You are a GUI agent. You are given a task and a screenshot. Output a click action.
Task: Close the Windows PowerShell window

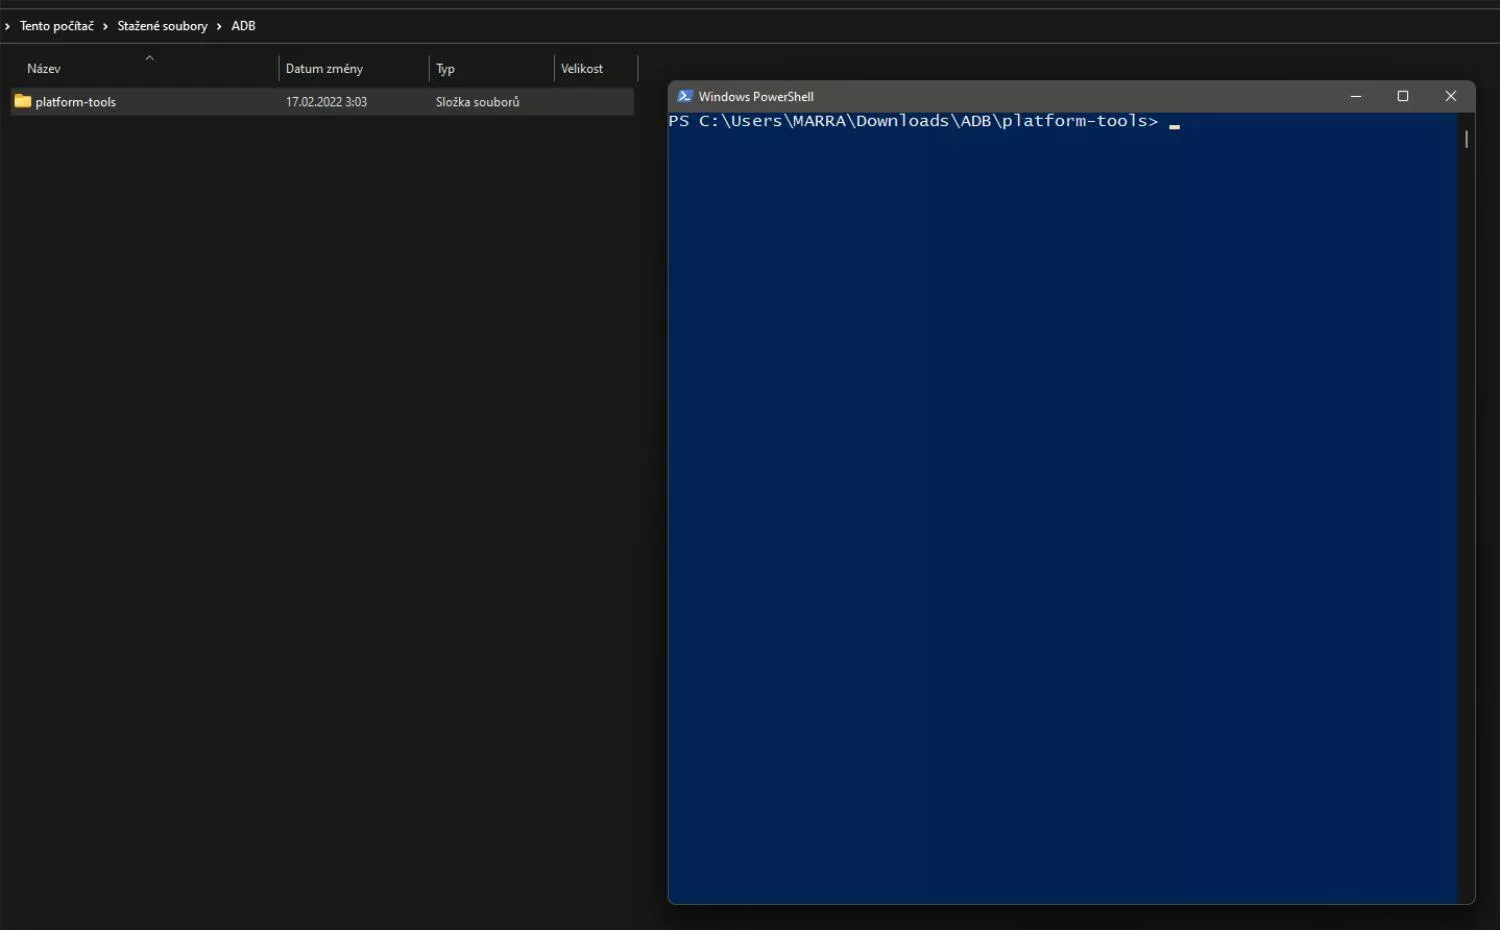point(1451,96)
